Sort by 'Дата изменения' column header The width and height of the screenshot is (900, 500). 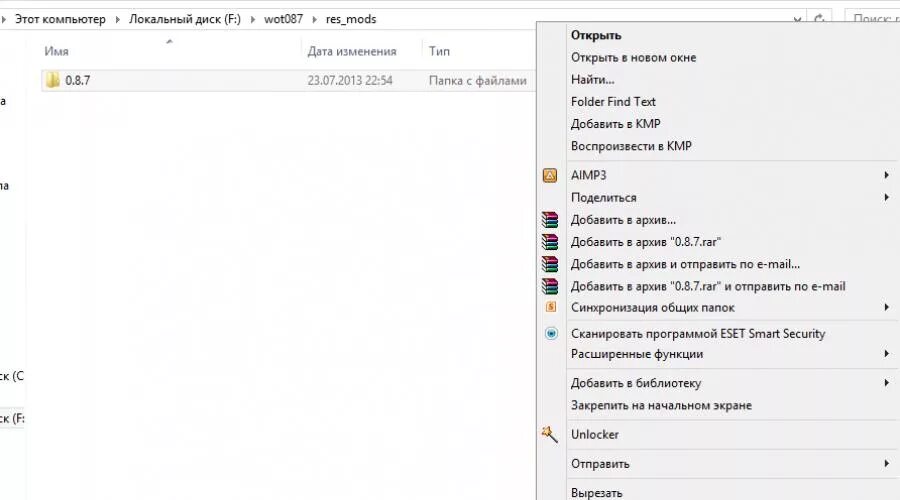[352, 51]
